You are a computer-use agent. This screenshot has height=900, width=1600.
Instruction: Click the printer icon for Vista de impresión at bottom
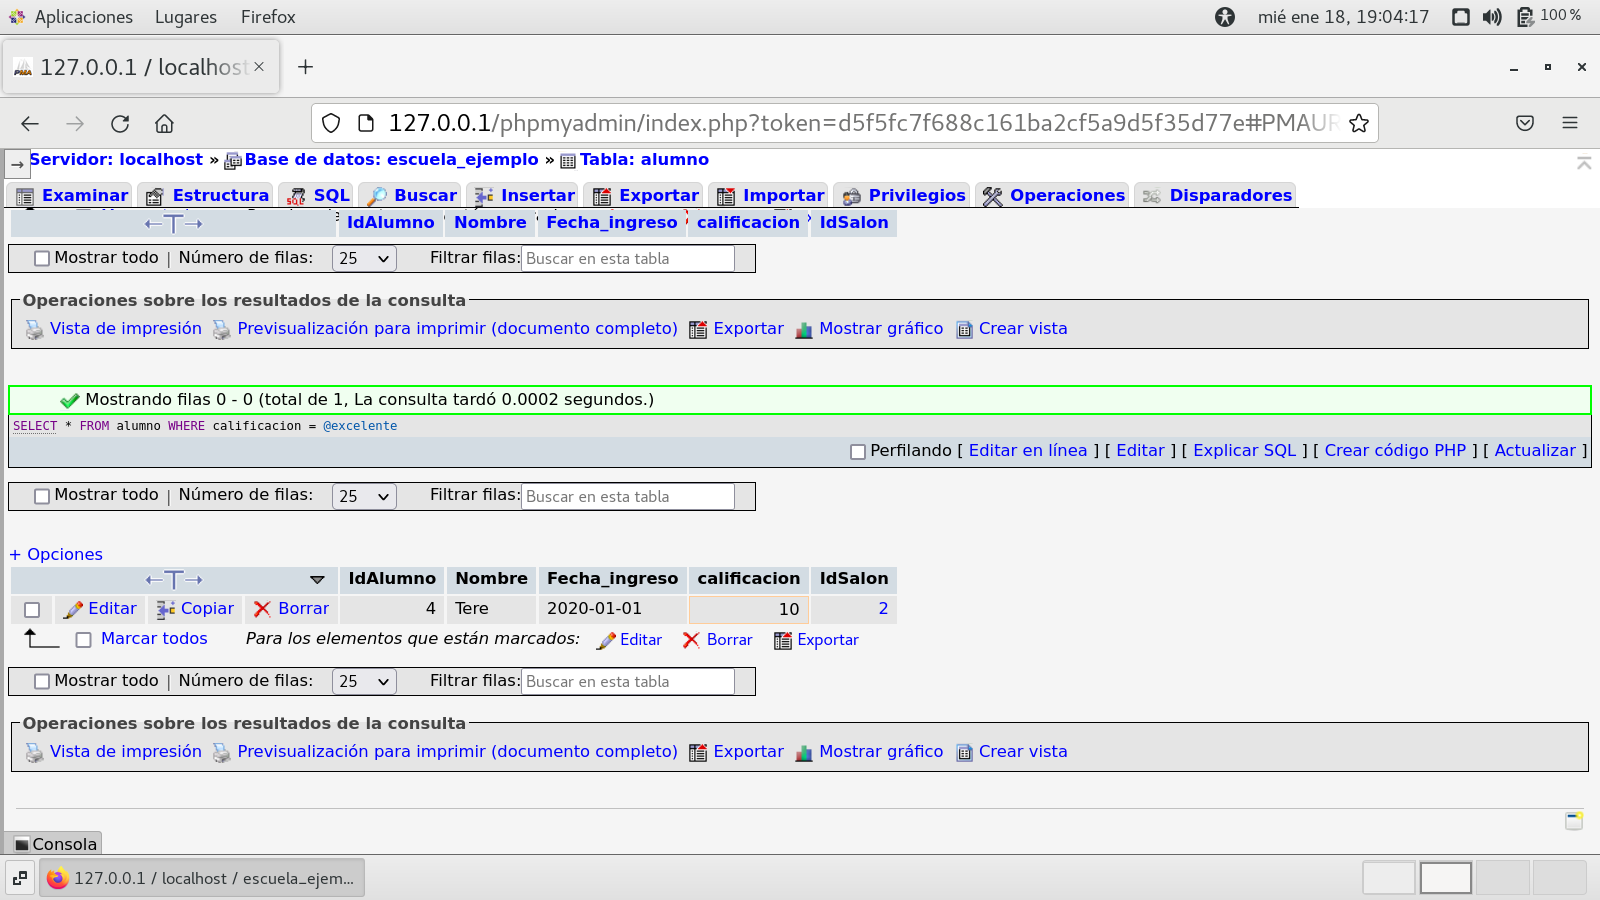34,753
